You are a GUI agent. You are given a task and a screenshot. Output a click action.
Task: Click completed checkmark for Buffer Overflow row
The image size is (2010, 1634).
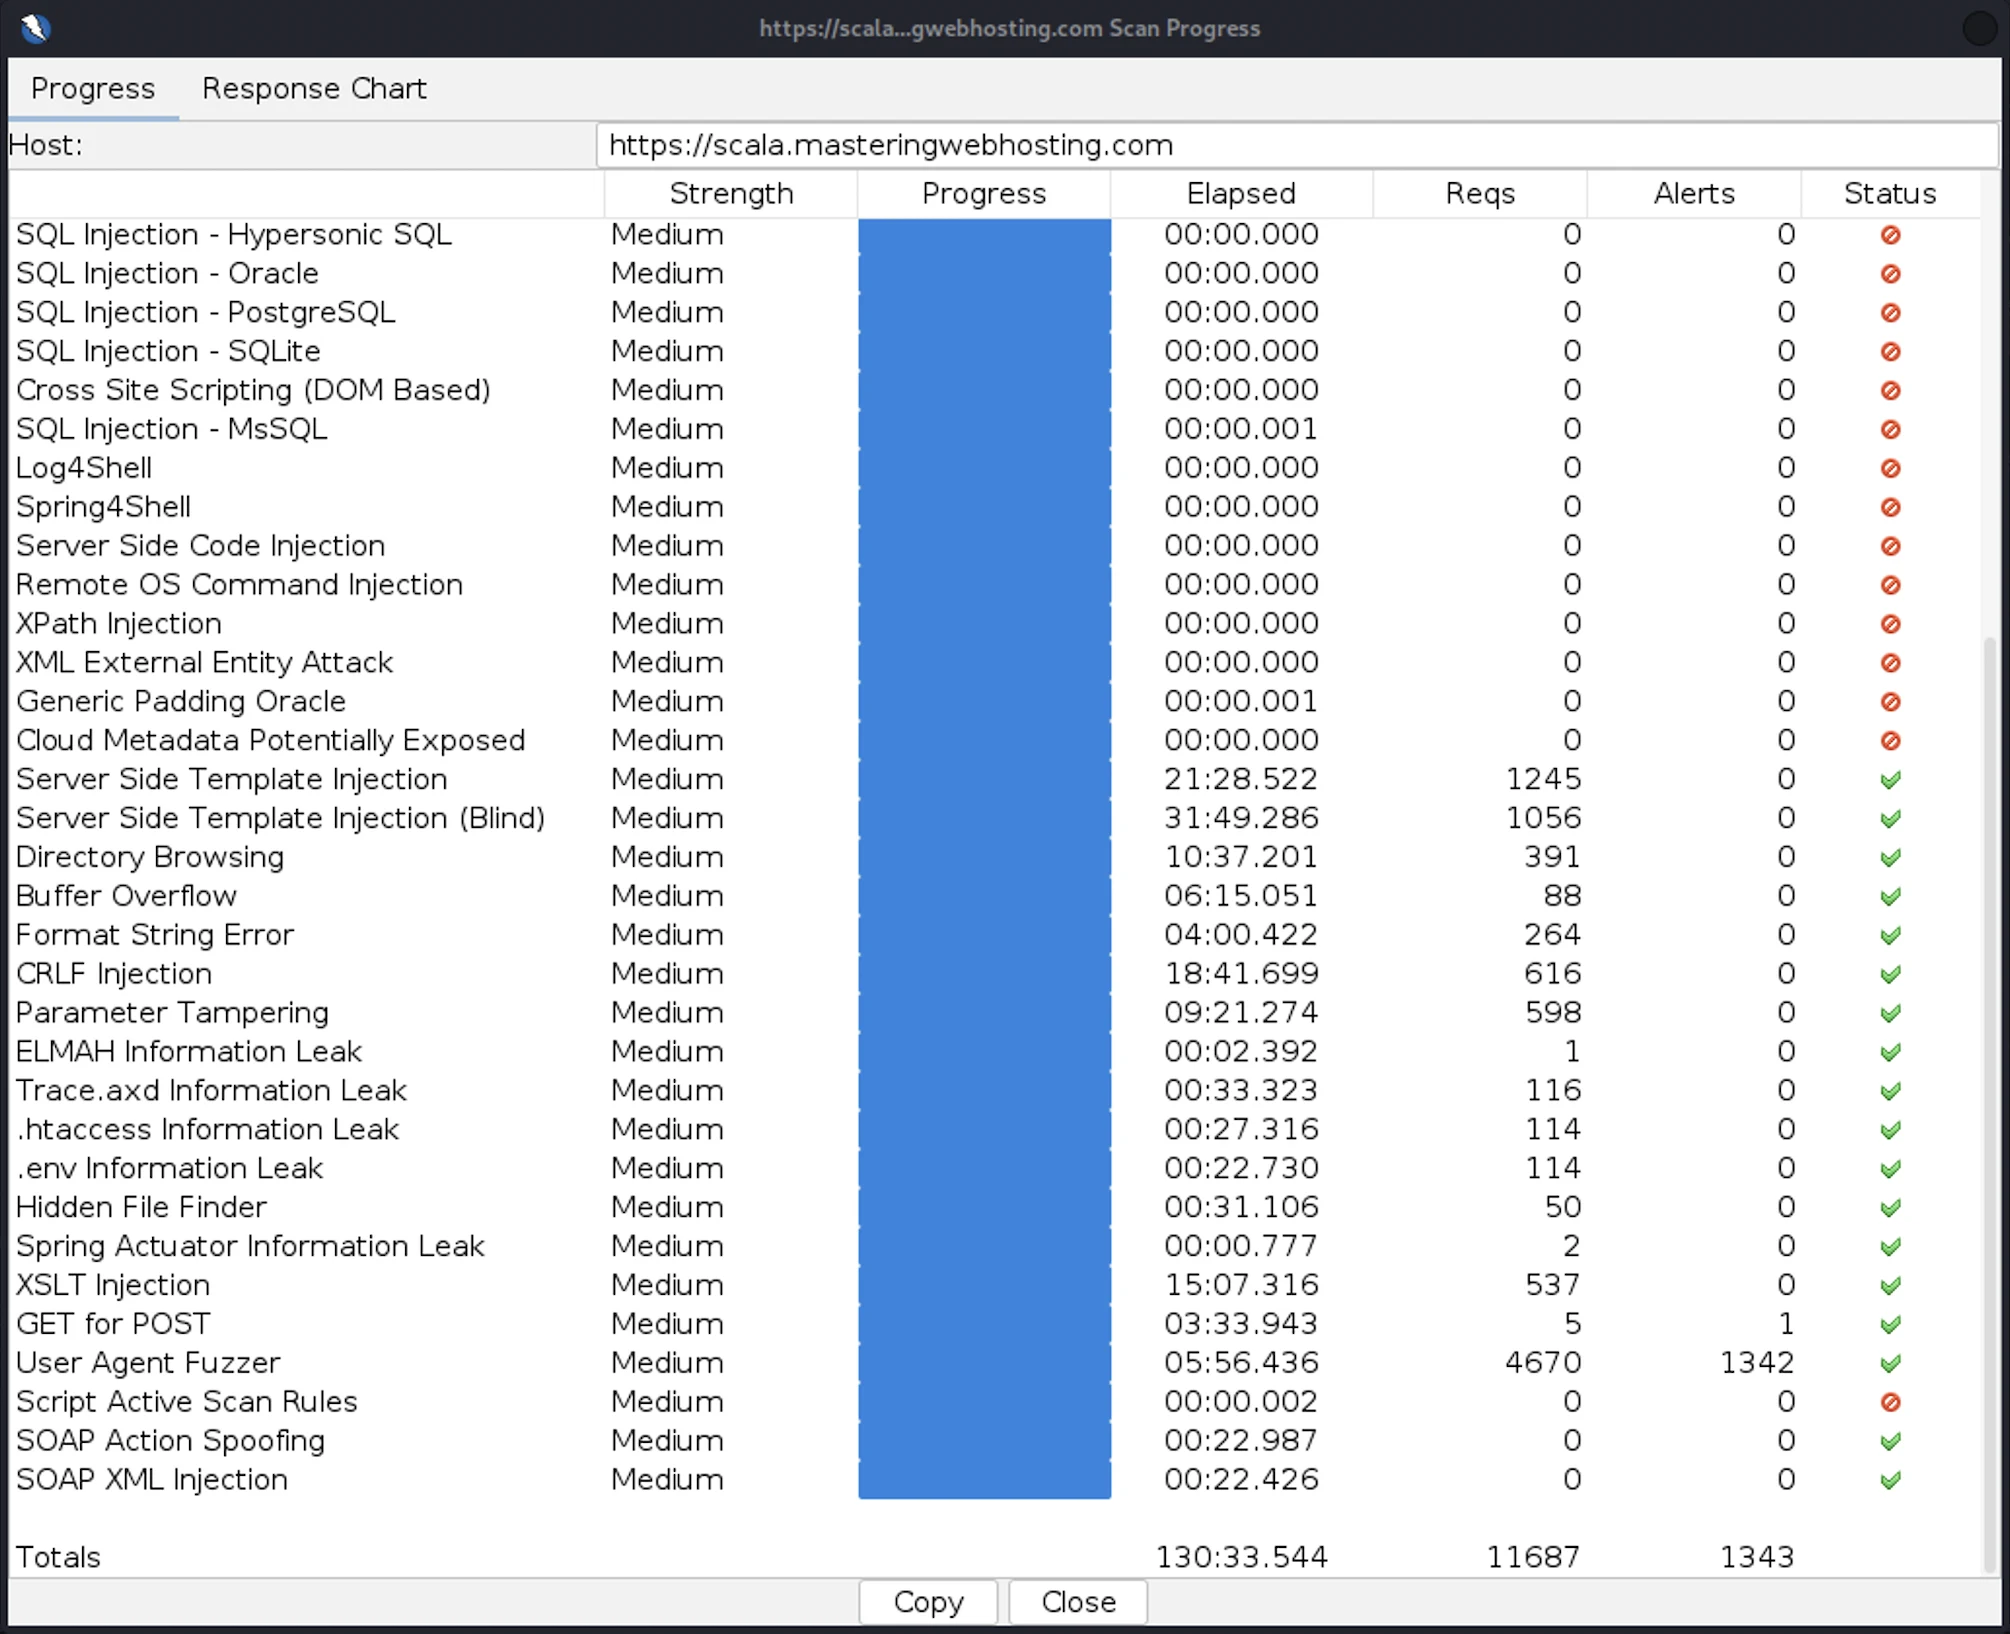tap(1890, 896)
